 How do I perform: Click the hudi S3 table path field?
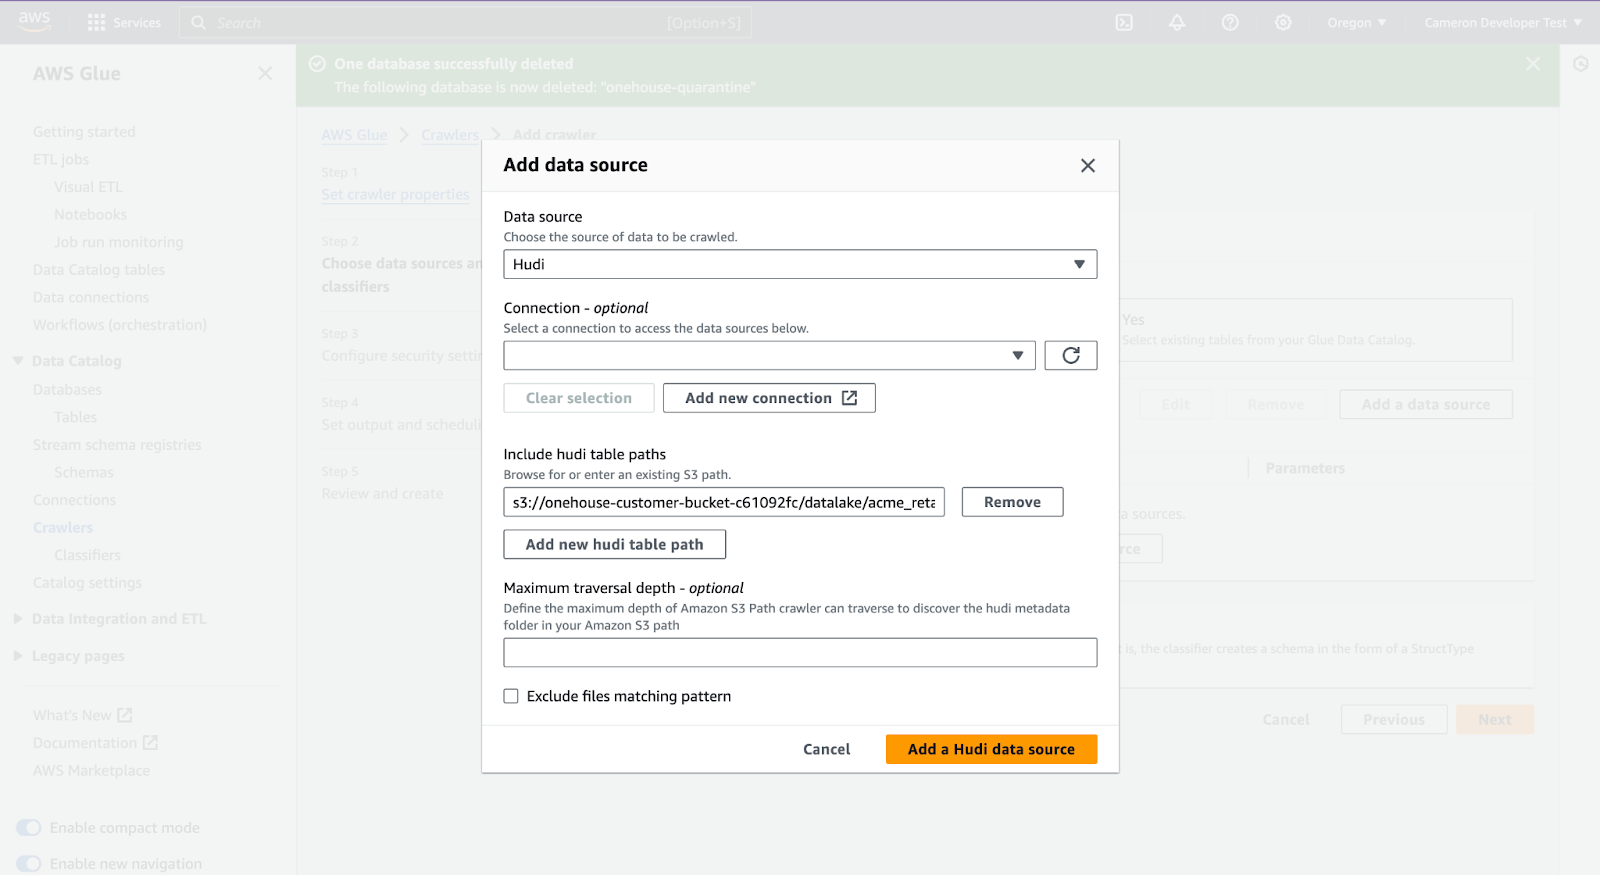724,502
